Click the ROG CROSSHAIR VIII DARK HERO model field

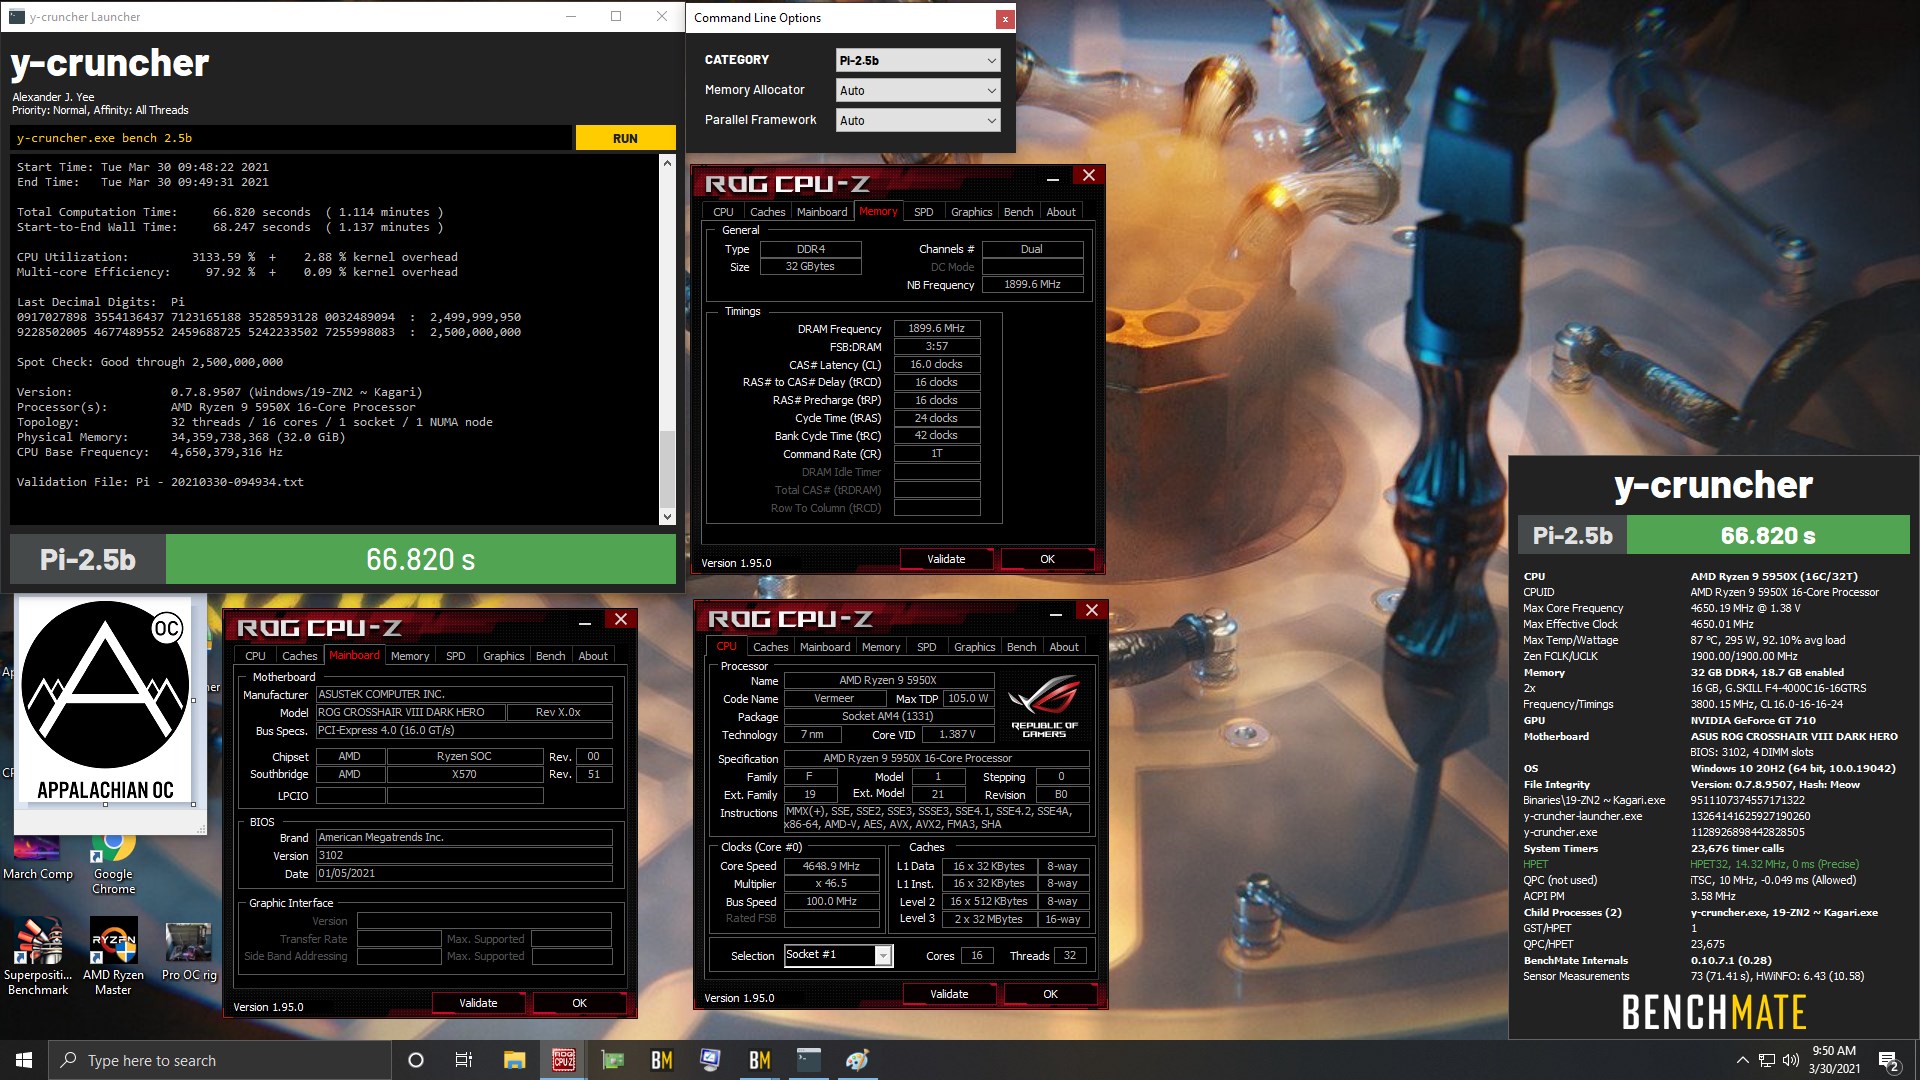pyautogui.click(x=410, y=712)
